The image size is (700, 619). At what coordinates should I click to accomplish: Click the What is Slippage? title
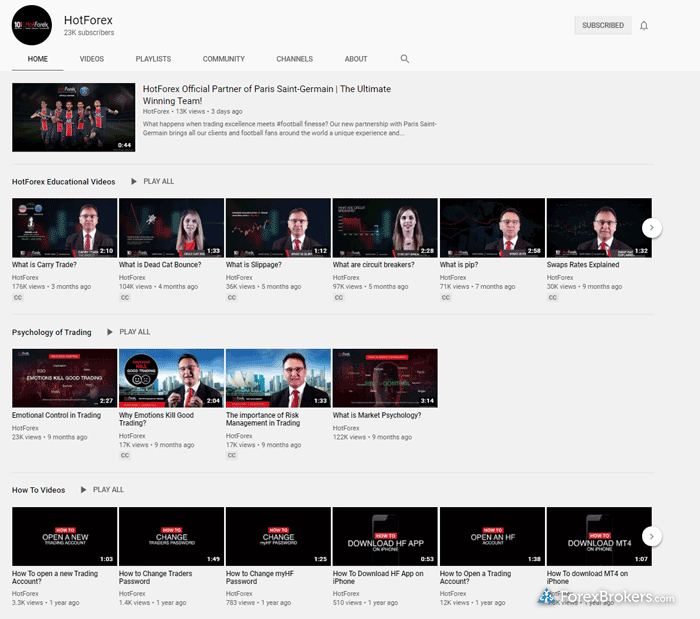pos(254,265)
